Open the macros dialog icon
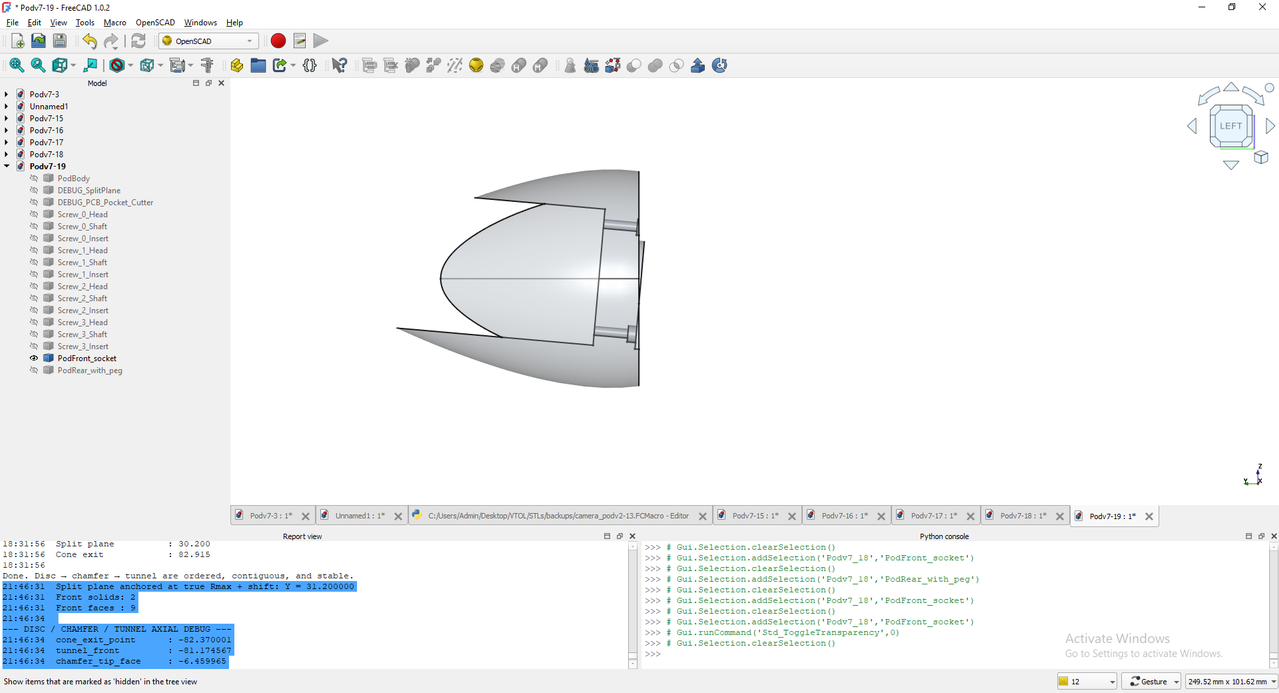The image size is (1279, 693). point(299,41)
